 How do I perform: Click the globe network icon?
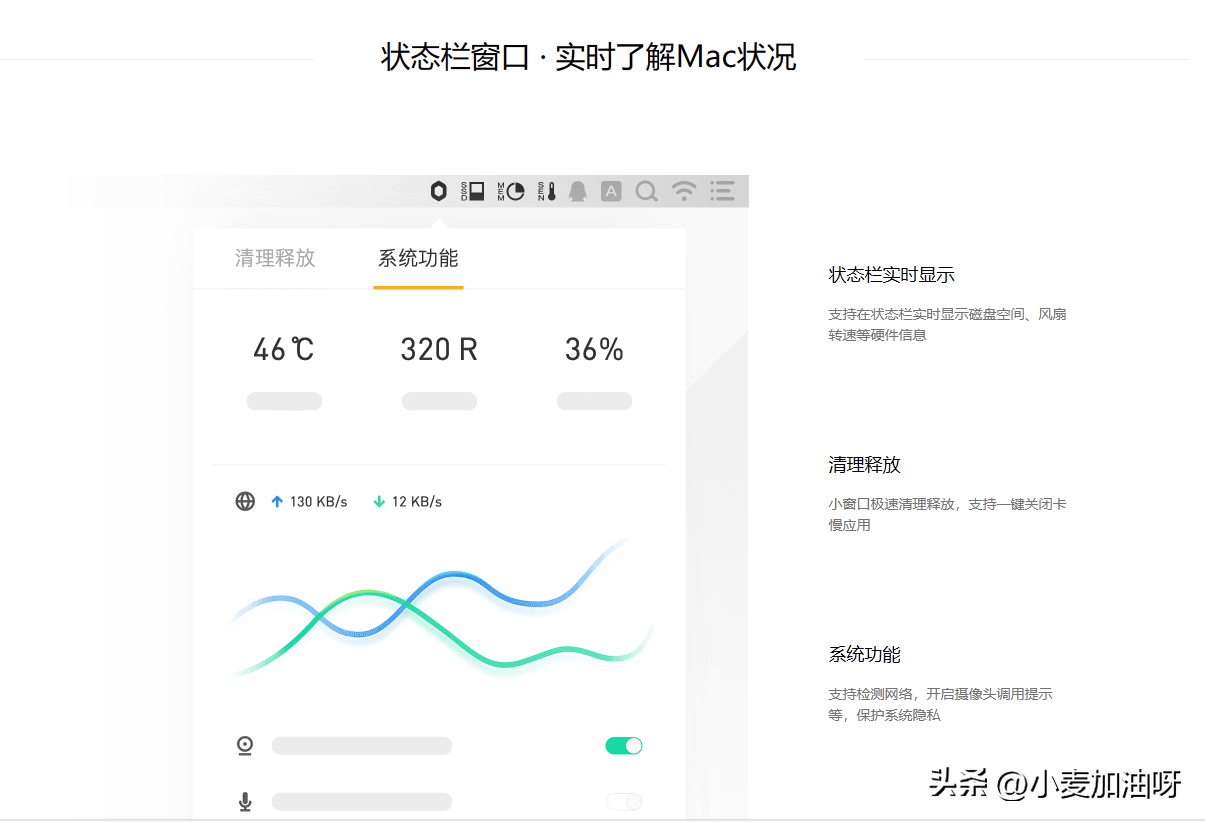click(x=245, y=502)
